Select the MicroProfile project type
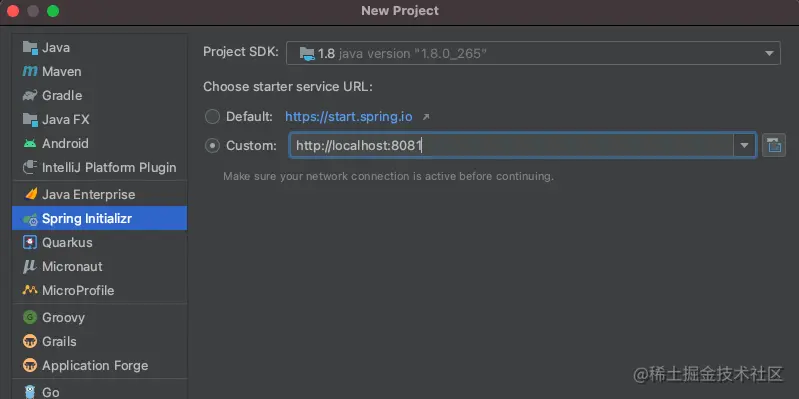Viewport: 799px width, 399px height. point(99,290)
